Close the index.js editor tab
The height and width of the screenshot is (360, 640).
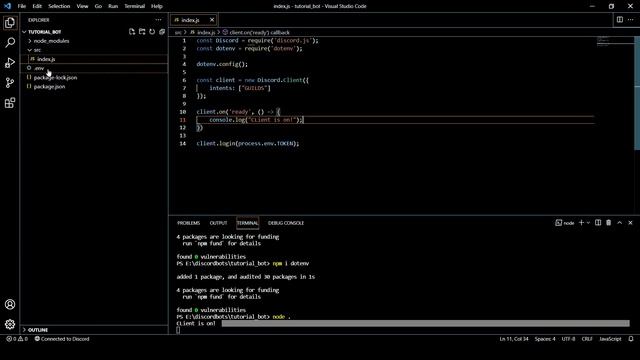click(212, 20)
